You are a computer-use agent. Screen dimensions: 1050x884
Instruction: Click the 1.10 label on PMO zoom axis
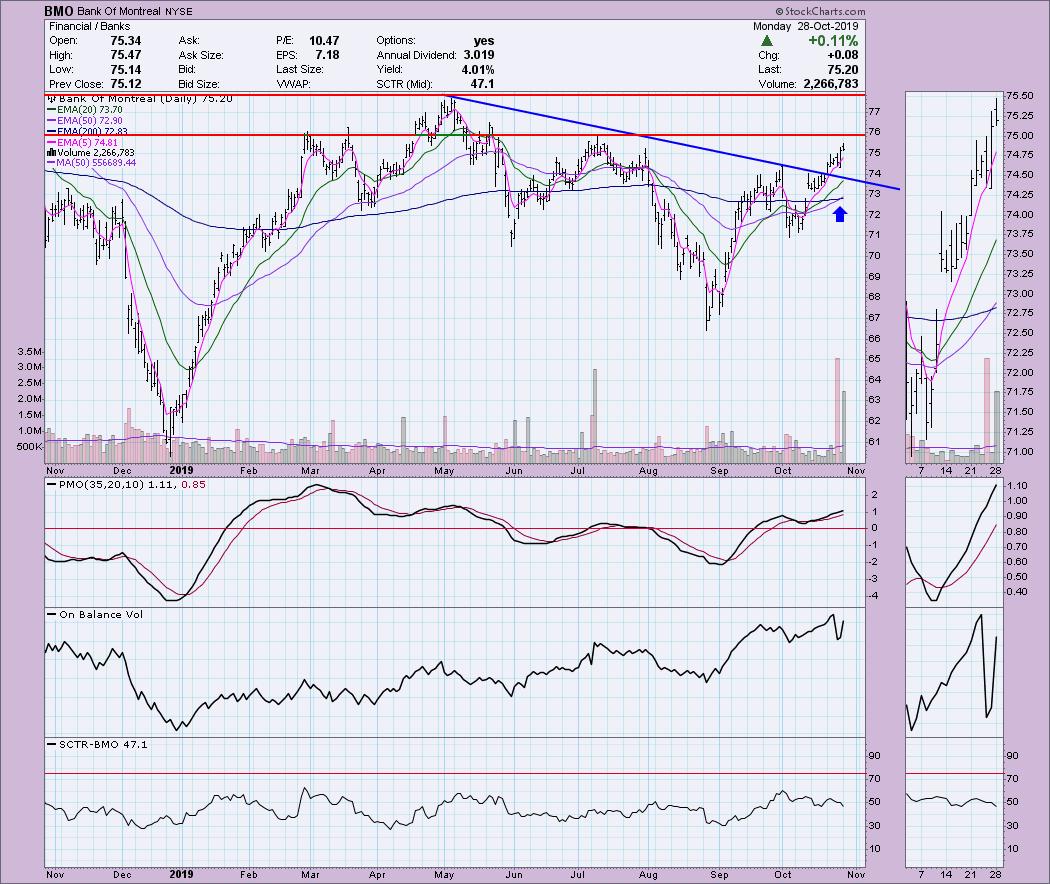click(x=1017, y=486)
